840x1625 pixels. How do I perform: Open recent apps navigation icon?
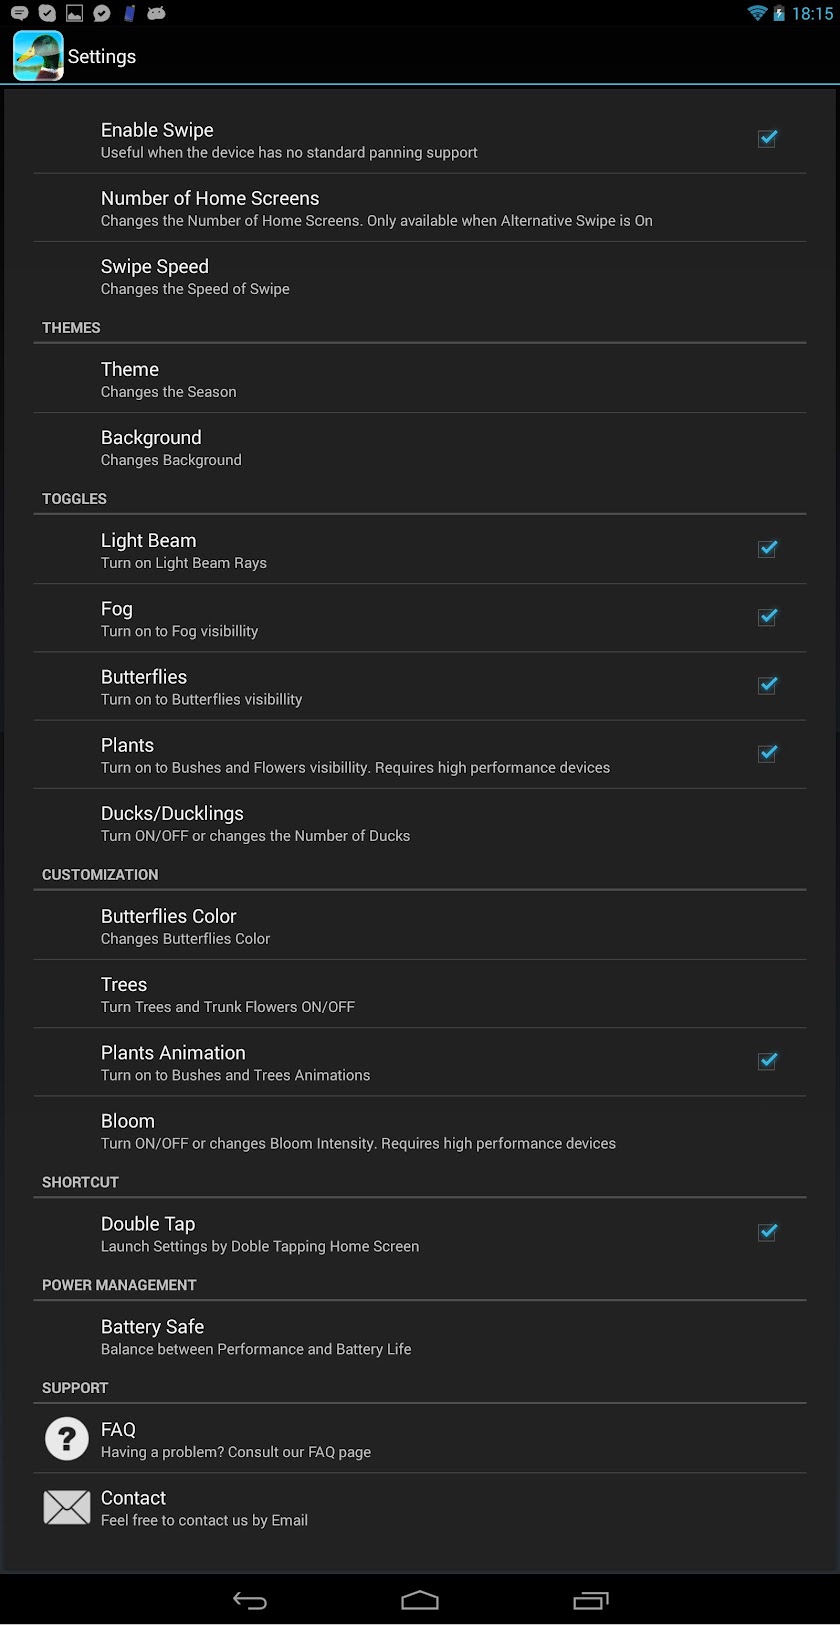click(591, 1601)
